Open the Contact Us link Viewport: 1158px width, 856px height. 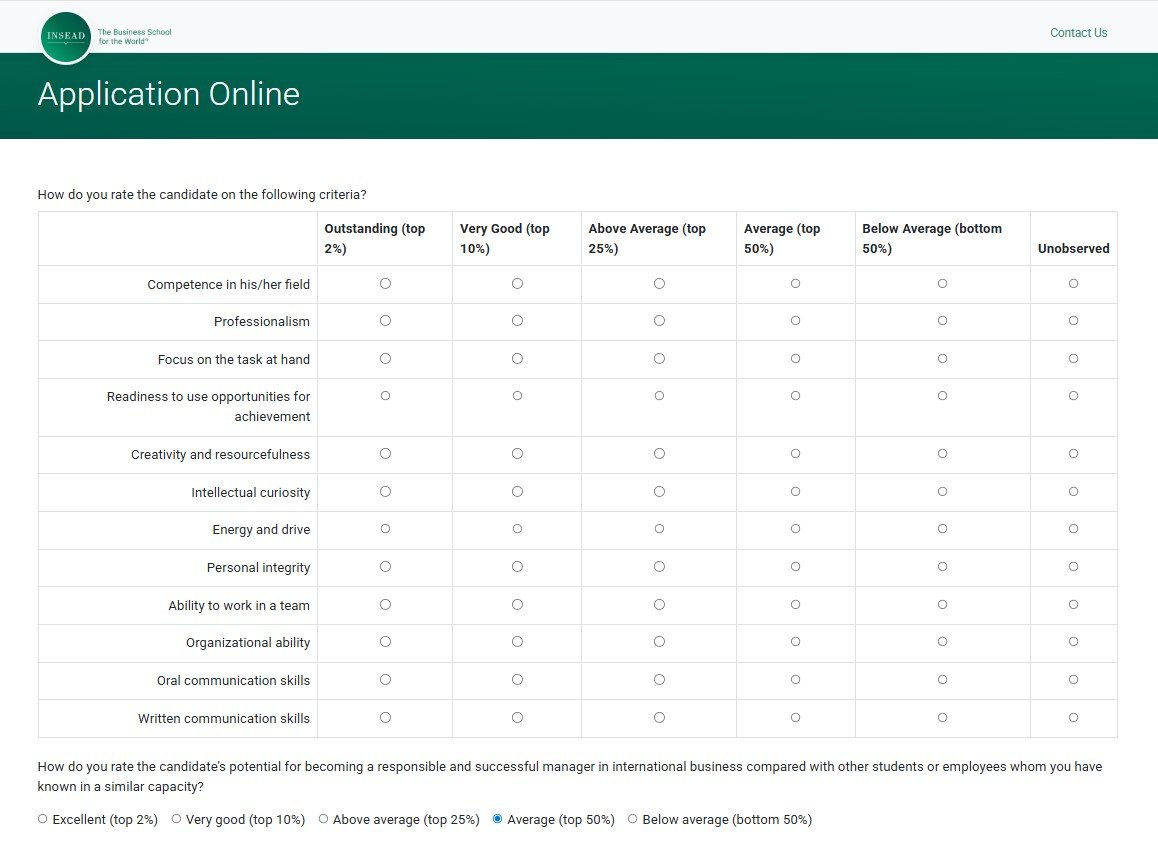(x=1078, y=32)
